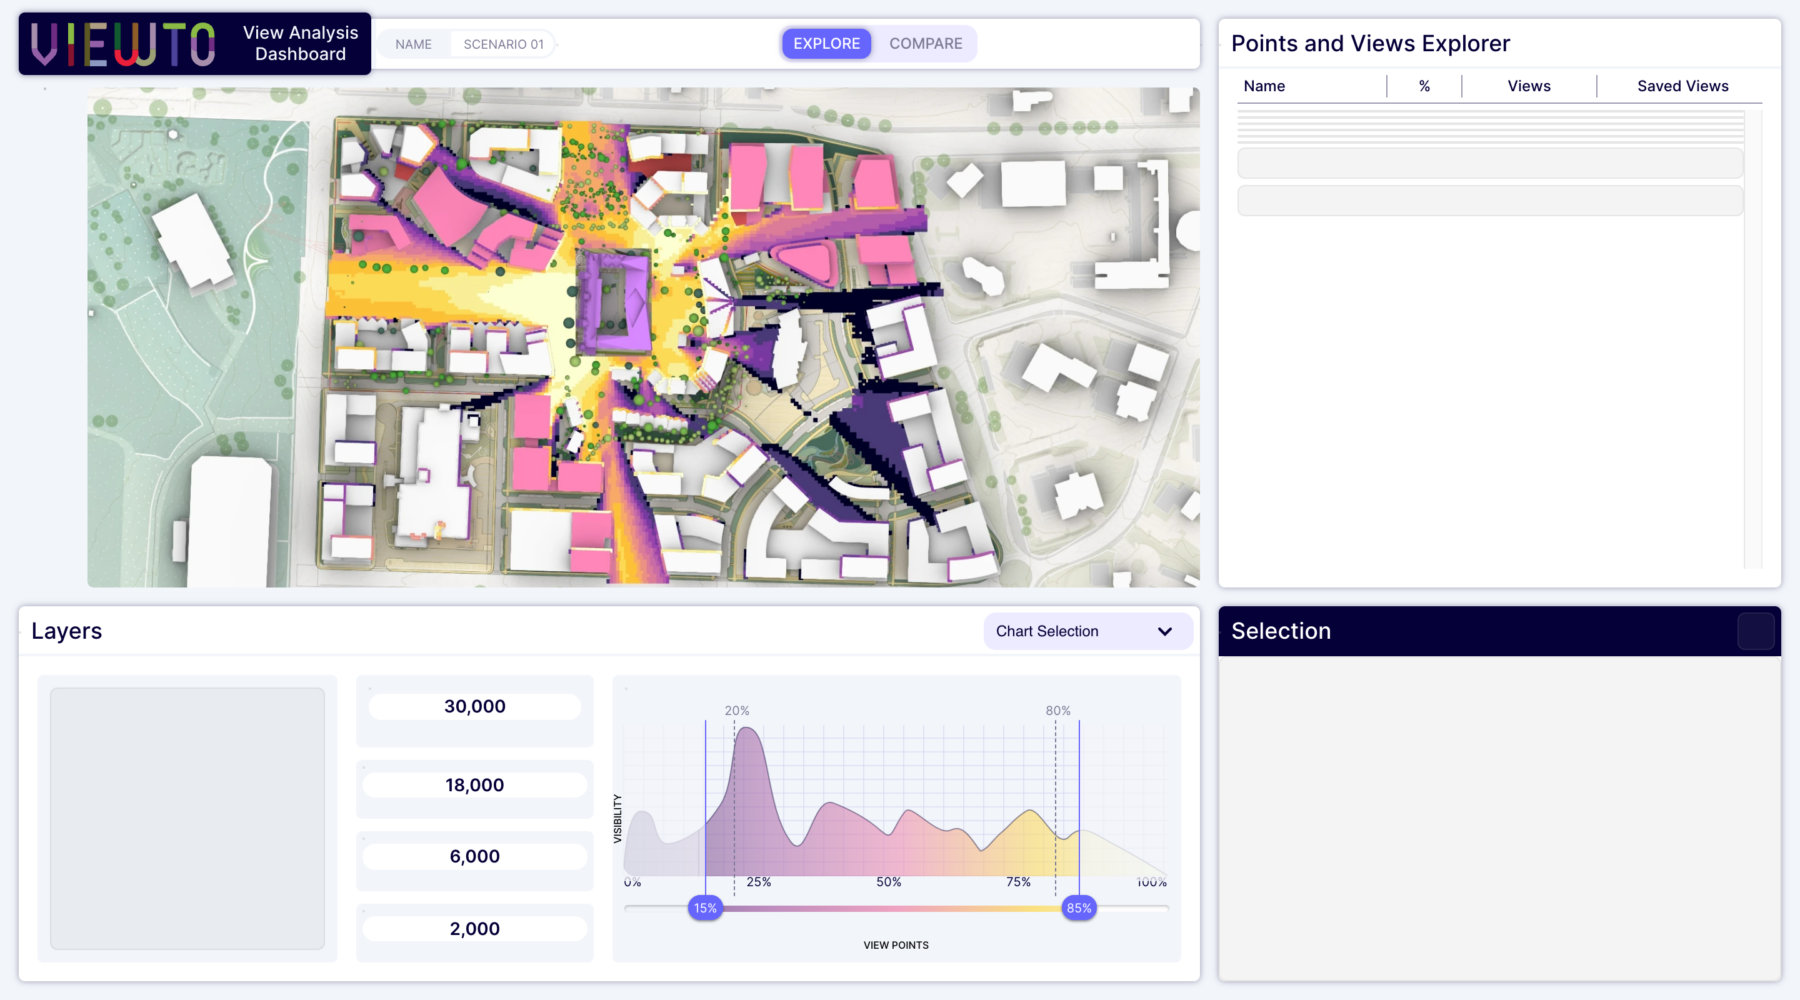Open the Chart Selection dropdown

coord(1087,632)
